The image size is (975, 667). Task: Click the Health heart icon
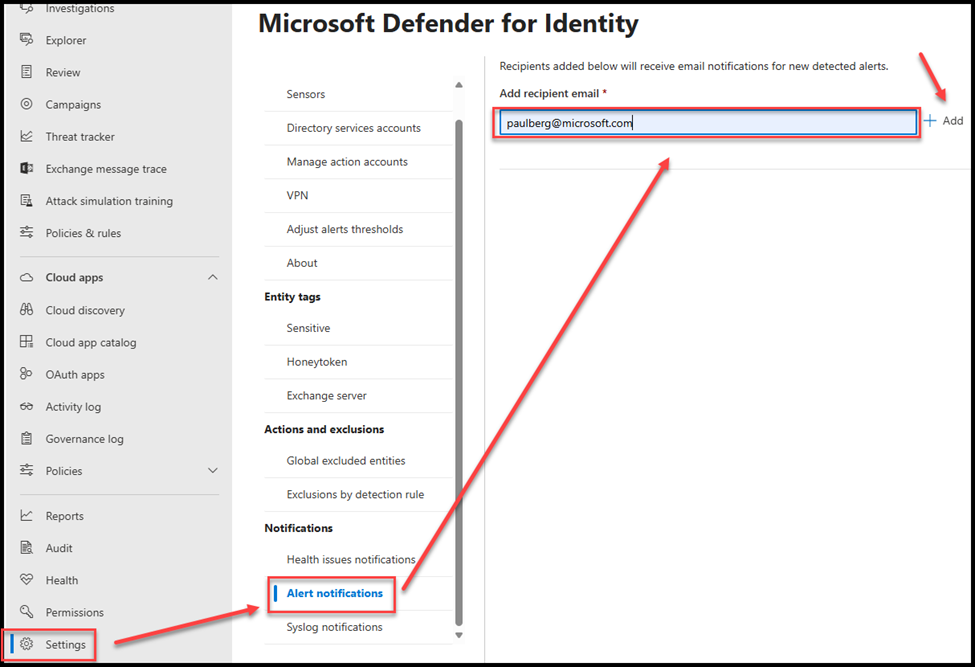26,580
